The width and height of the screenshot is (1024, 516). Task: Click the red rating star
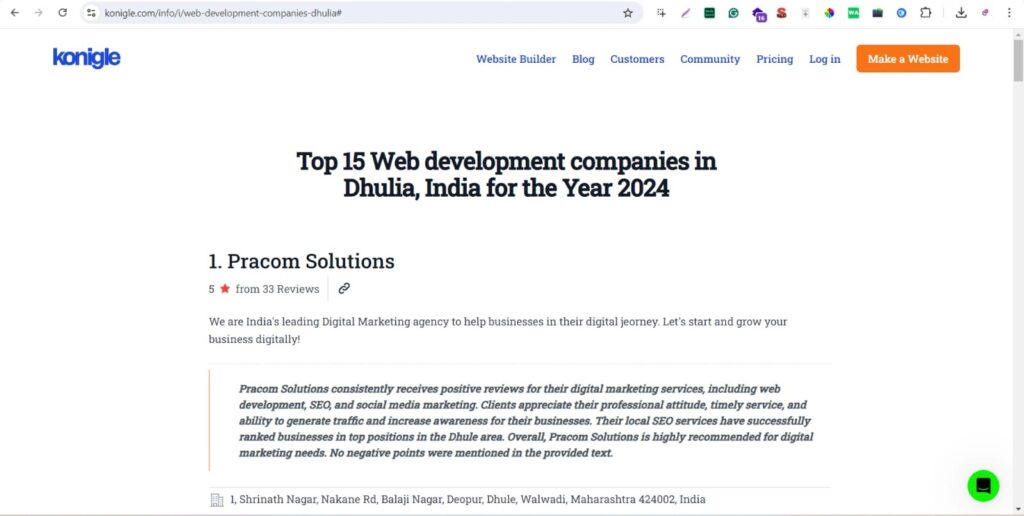coord(225,288)
